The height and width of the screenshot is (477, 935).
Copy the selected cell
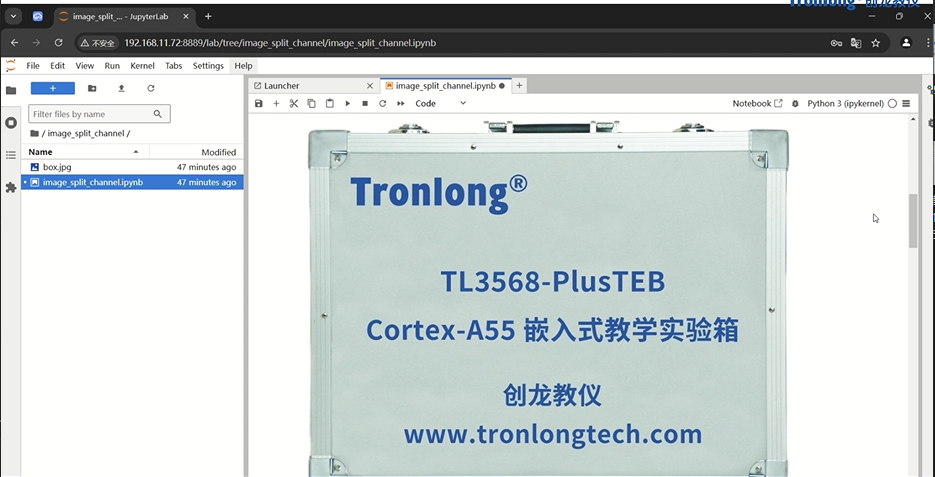point(311,103)
